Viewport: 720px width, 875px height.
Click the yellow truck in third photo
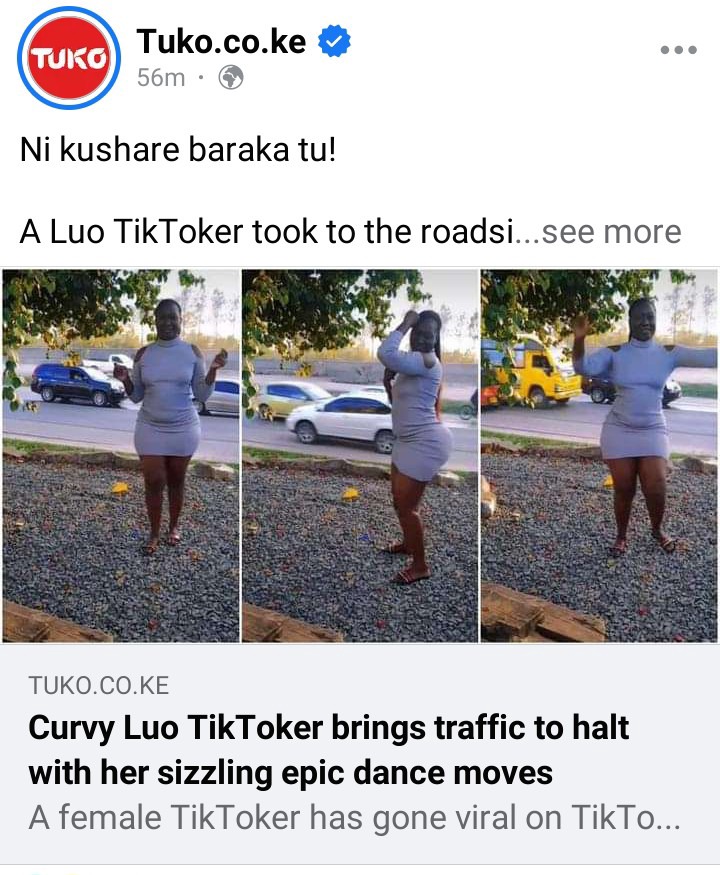[530, 371]
